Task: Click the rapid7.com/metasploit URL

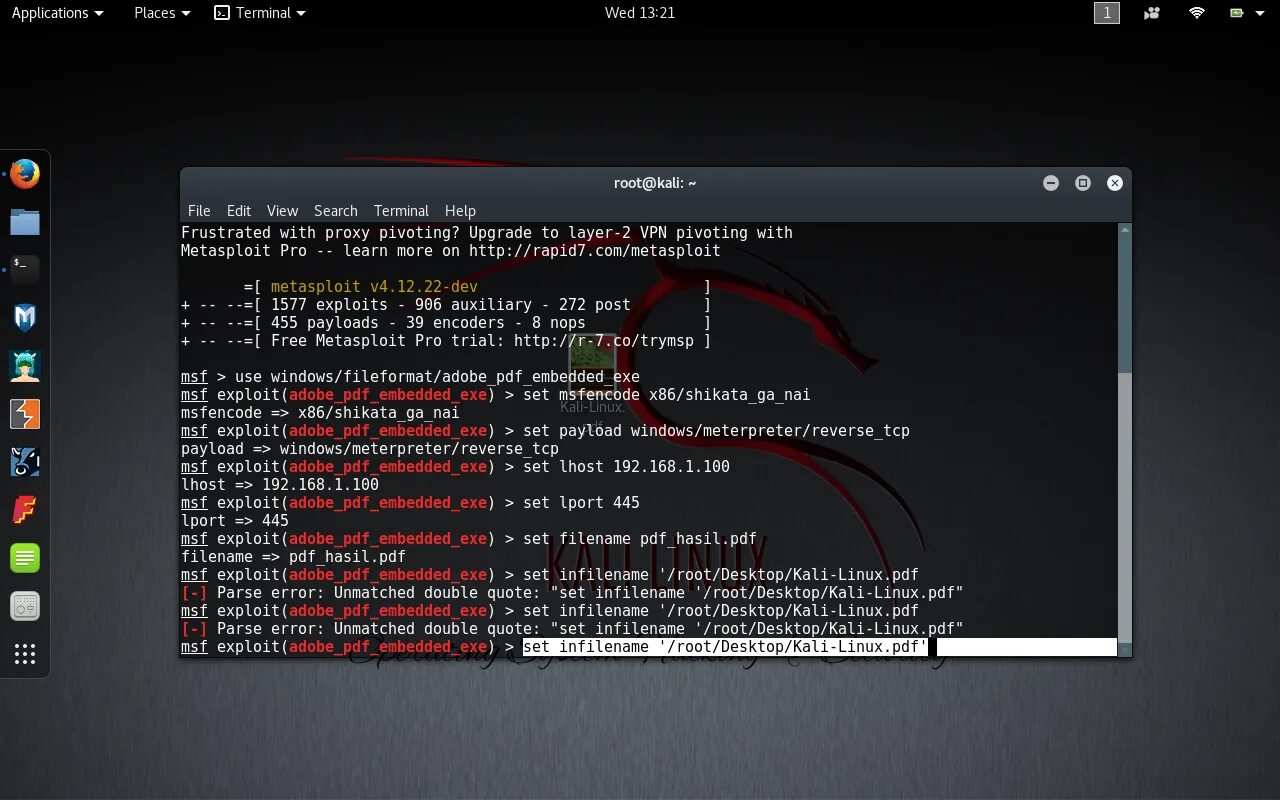Action: click(594, 251)
